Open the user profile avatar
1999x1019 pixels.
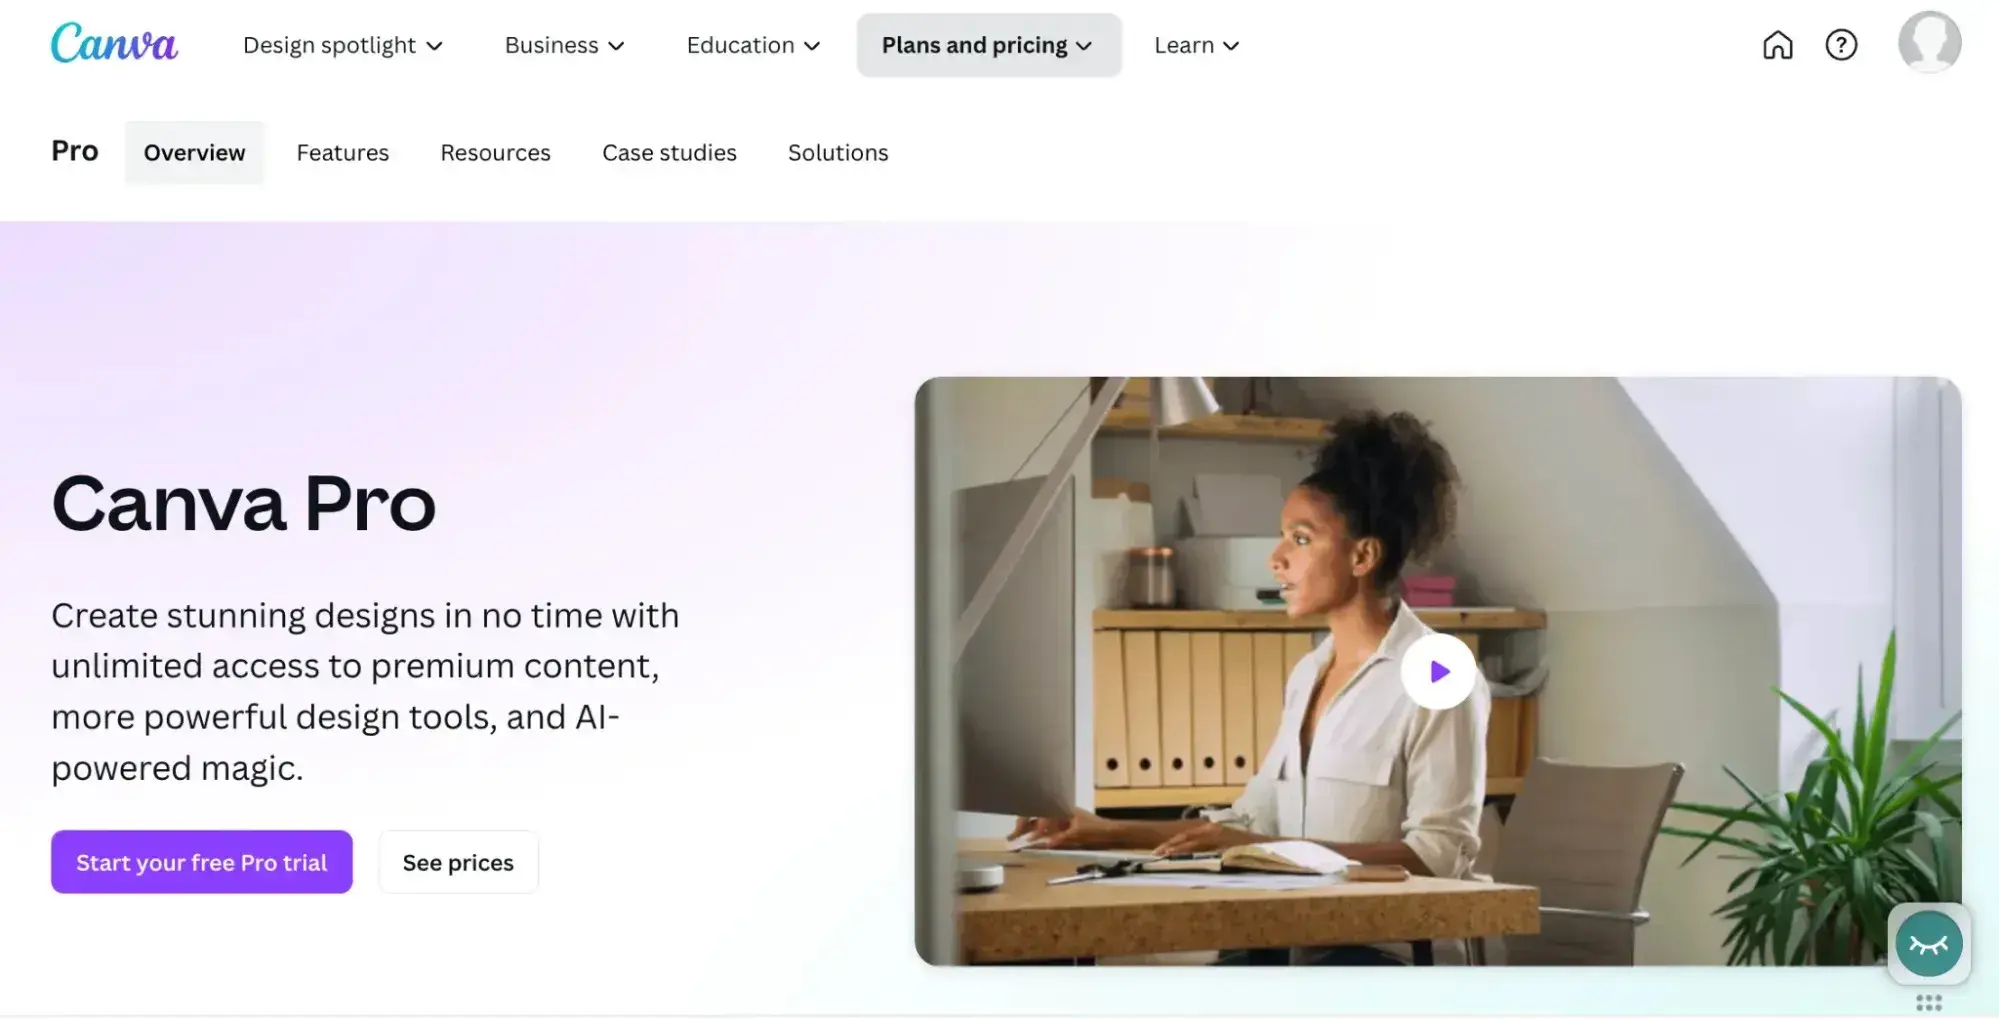pyautogui.click(x=1929, y=42)
